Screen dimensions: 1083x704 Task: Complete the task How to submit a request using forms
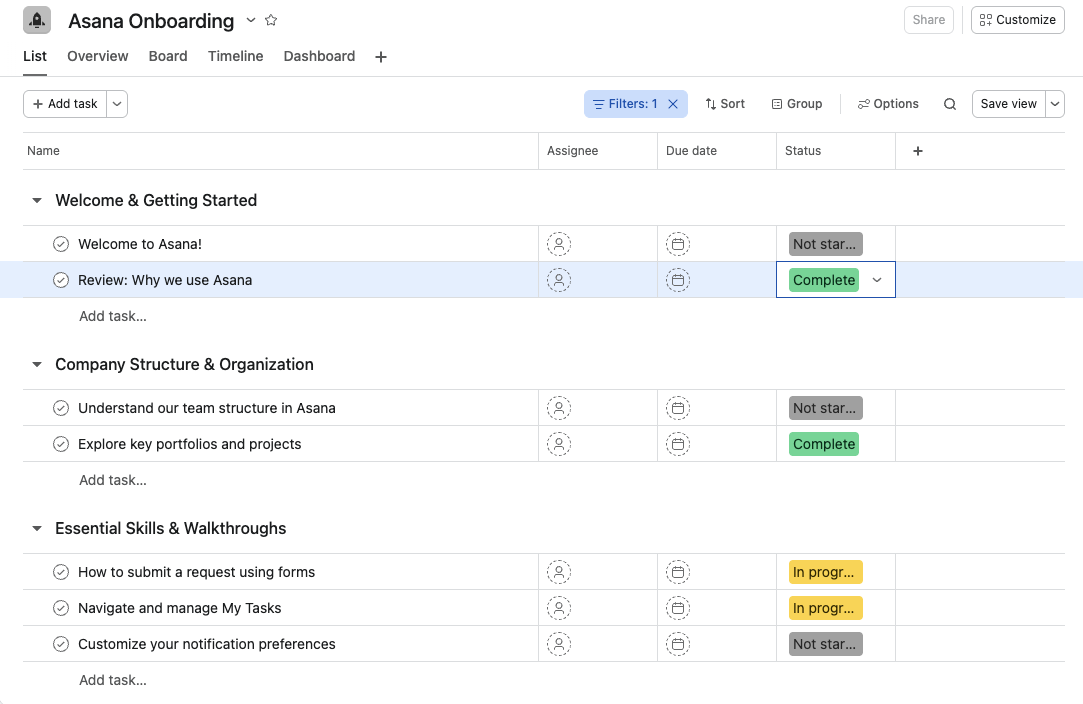tap(60, 571)
